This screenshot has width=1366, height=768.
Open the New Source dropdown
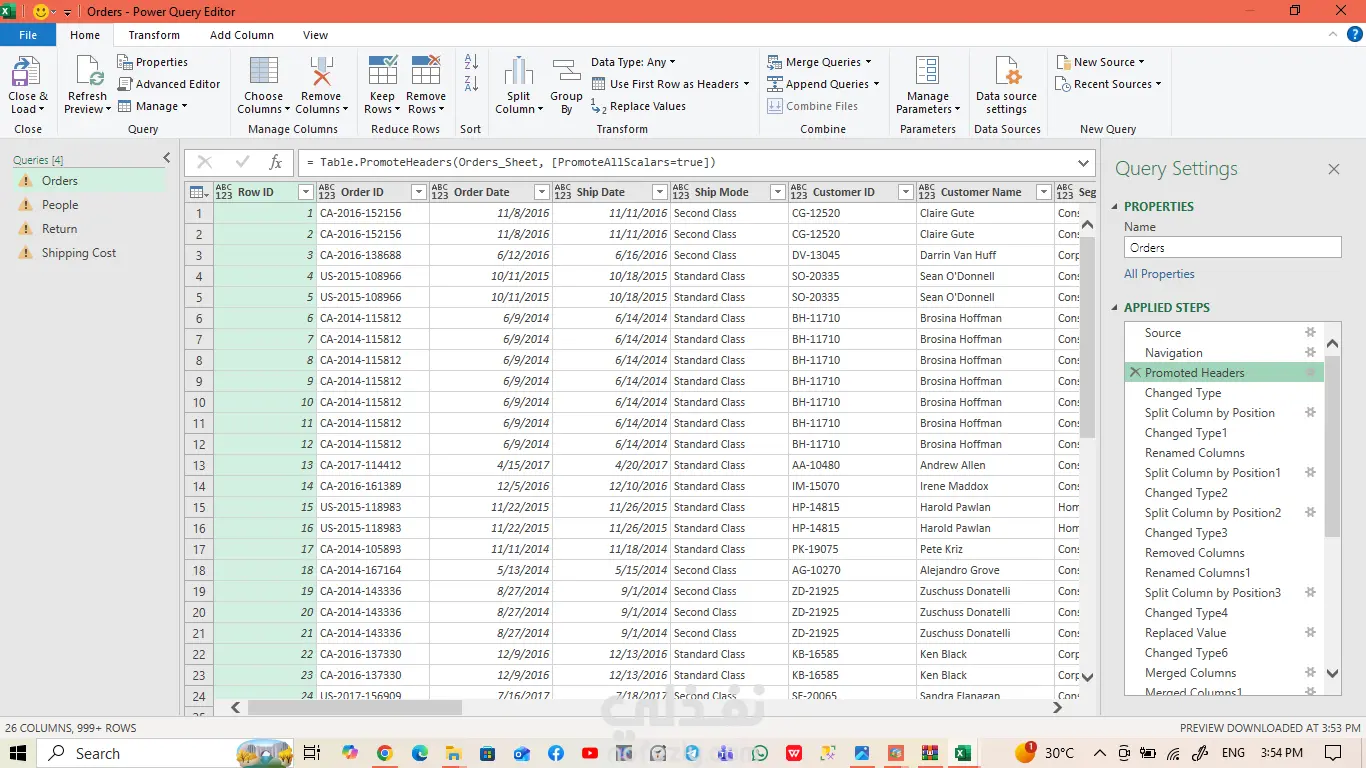coord(1100,62)
